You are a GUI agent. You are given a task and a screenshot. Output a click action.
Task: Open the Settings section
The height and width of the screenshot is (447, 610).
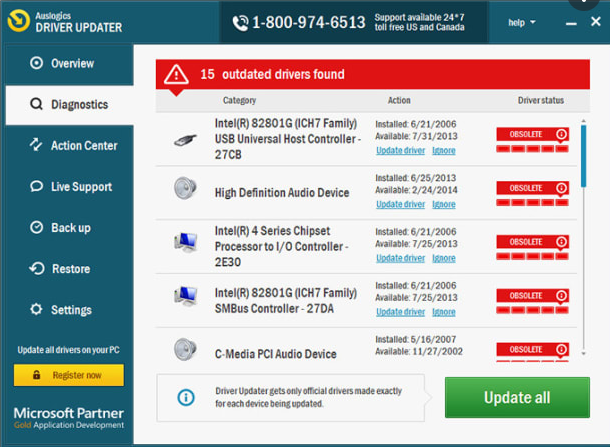(x=70, y=310)
